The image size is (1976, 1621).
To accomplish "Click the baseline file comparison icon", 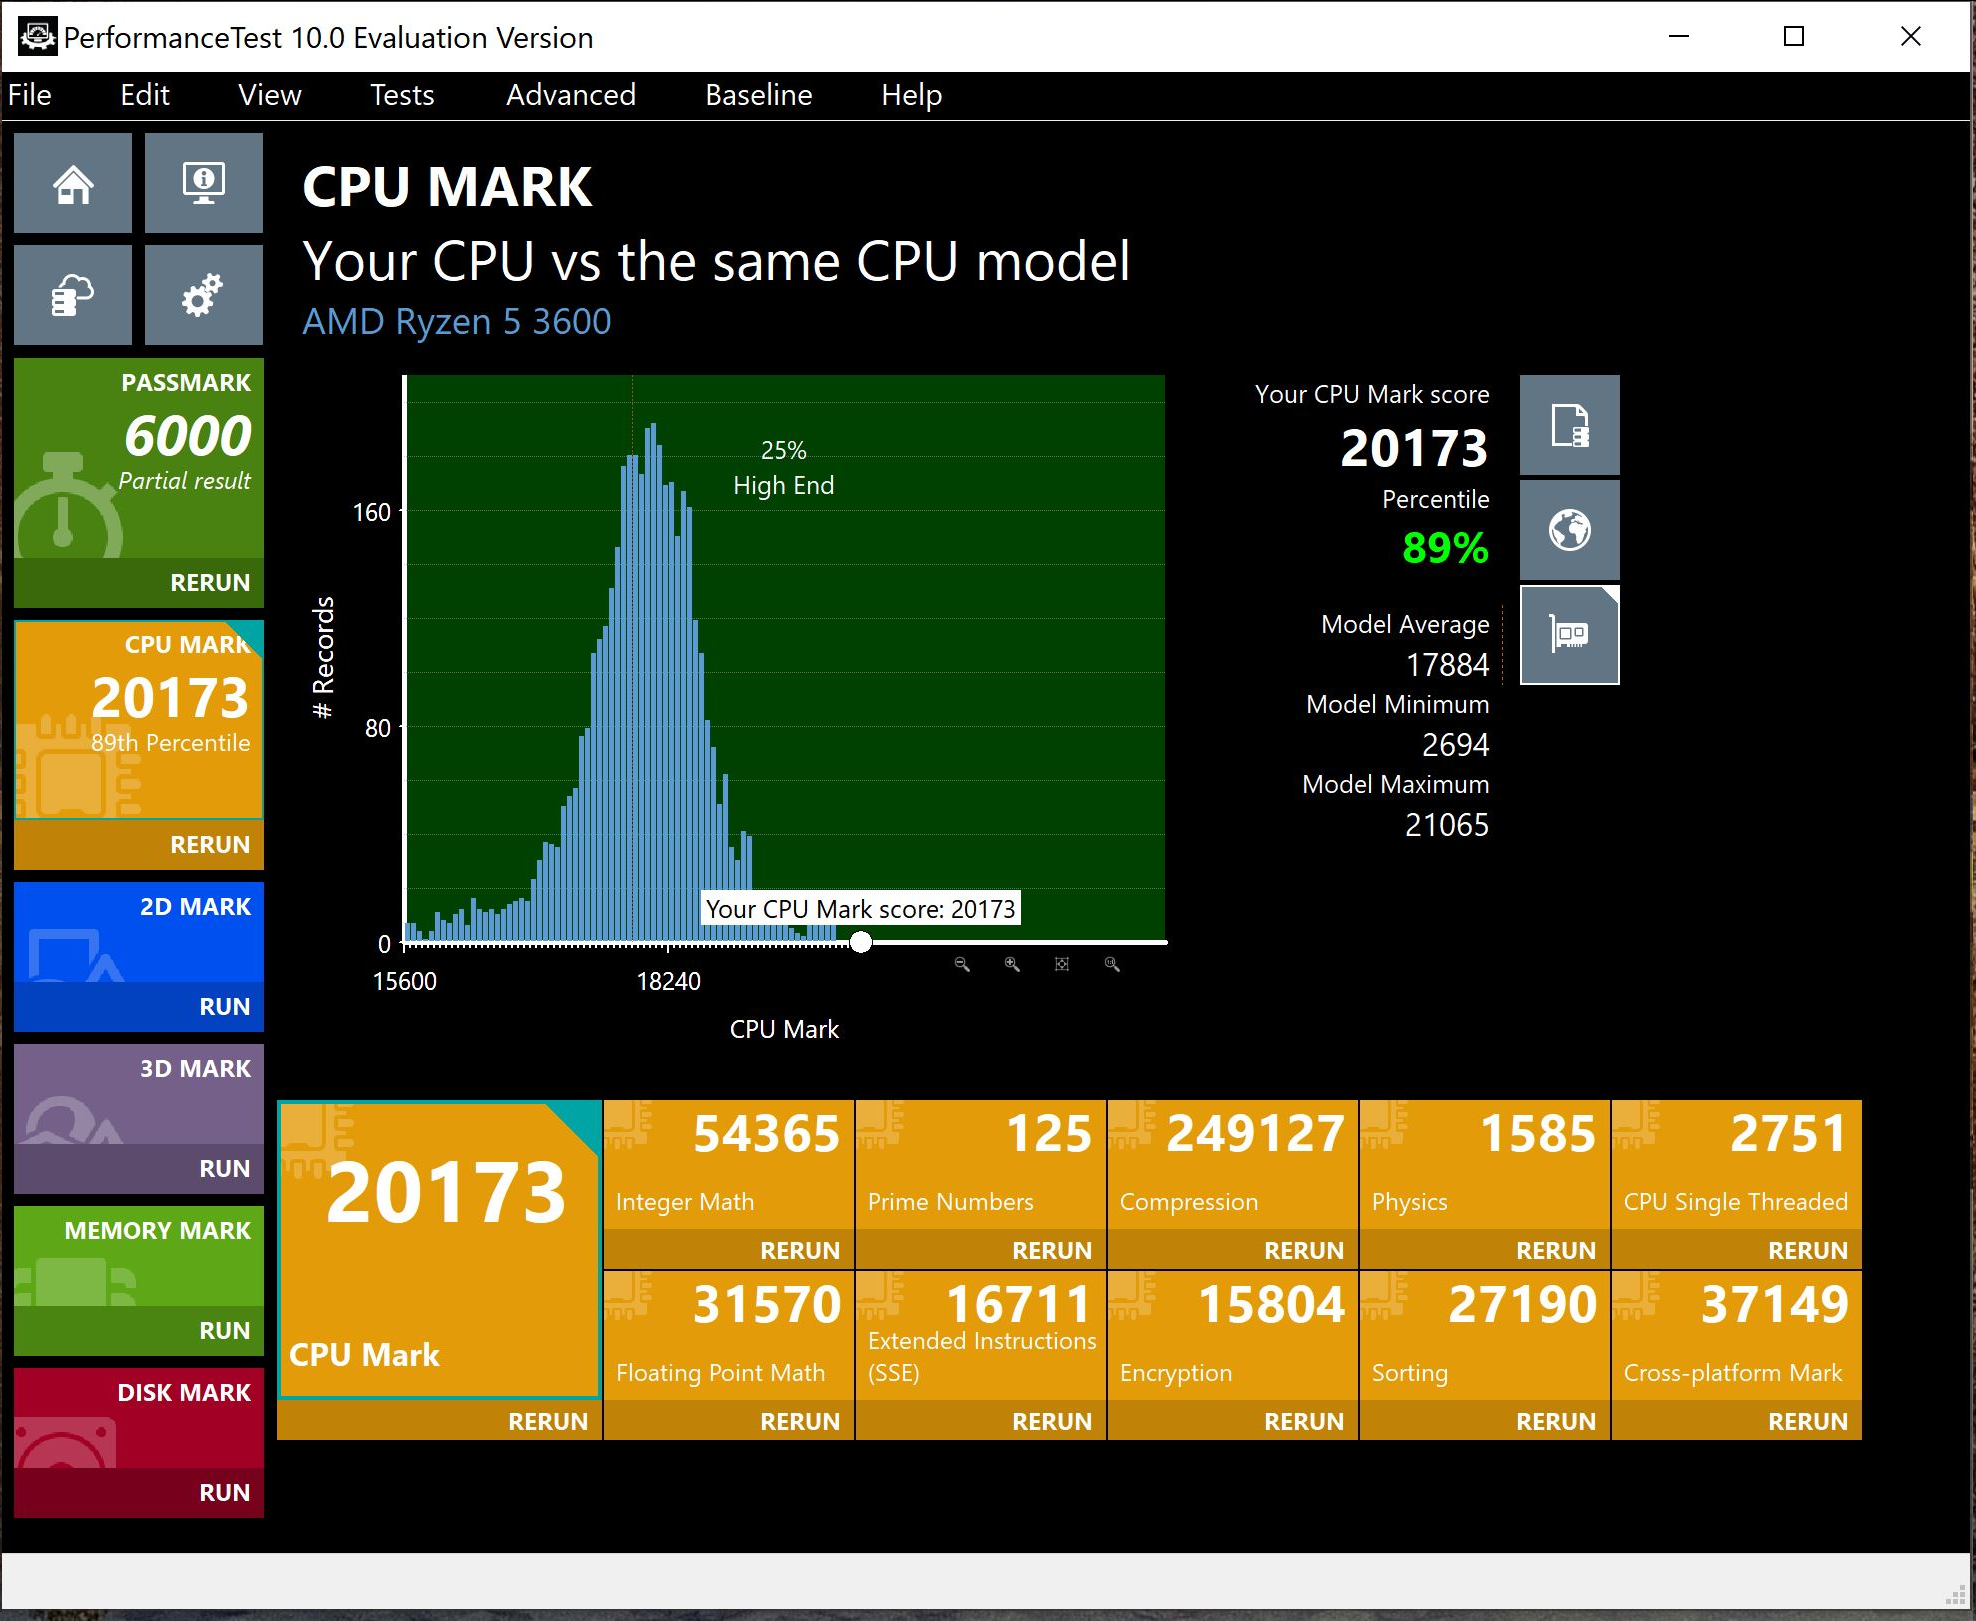I will 1569,425.
